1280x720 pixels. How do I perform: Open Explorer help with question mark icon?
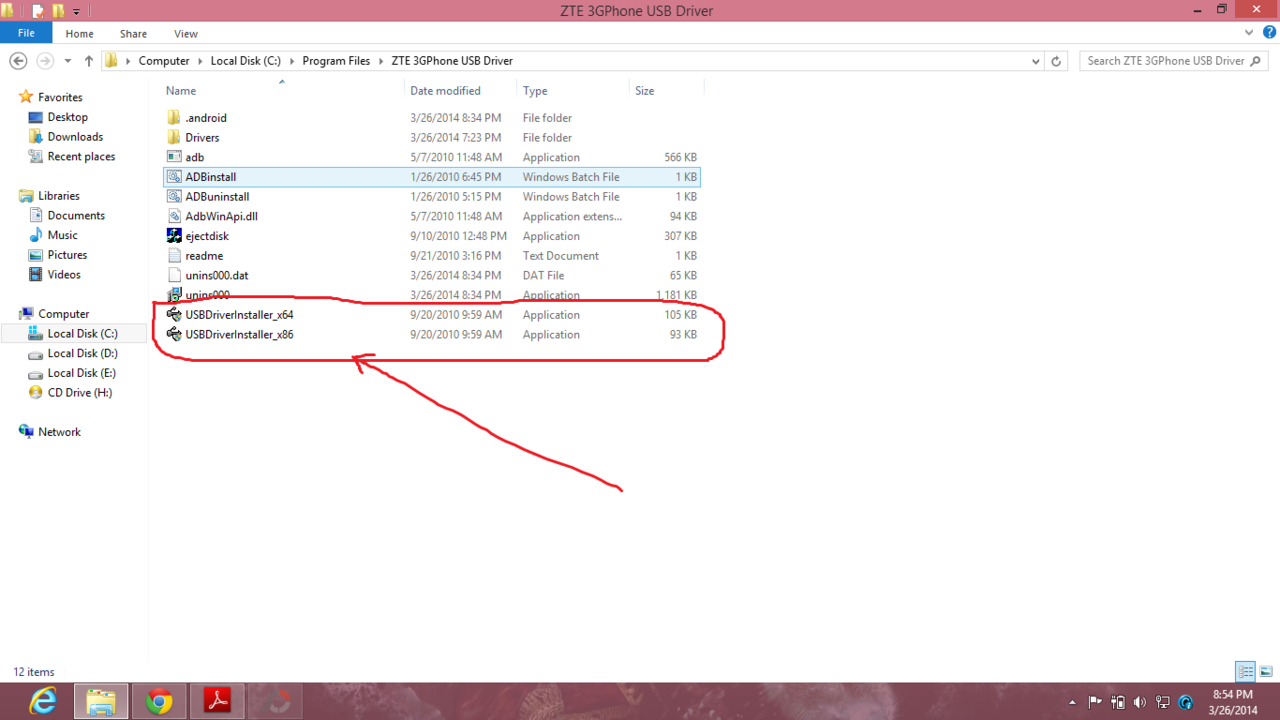(1270, 33)
